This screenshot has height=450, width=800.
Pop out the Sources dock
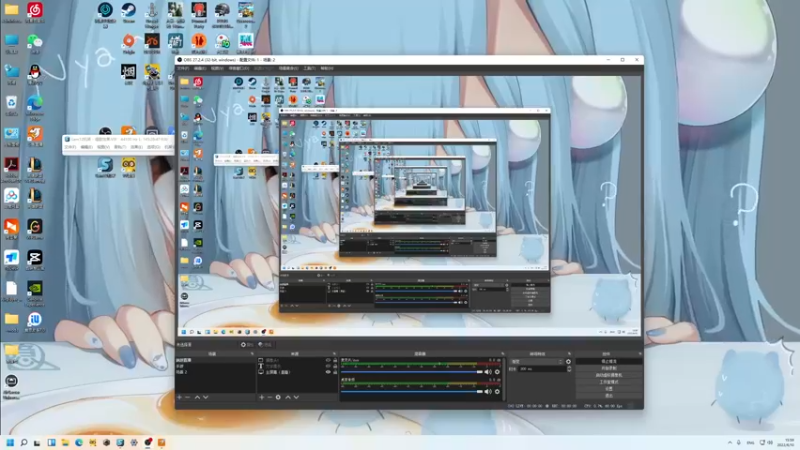pos(335,354)
